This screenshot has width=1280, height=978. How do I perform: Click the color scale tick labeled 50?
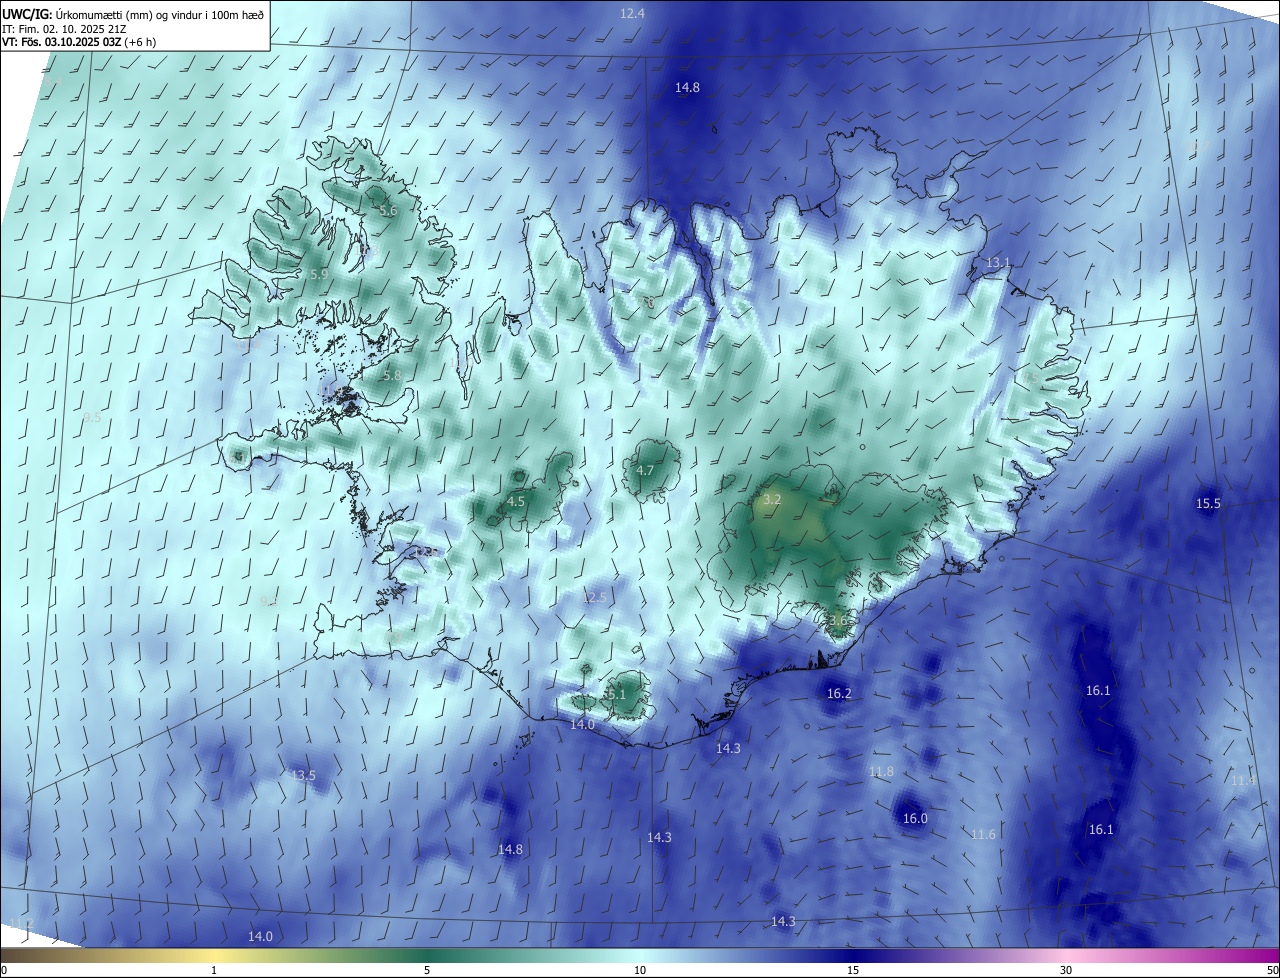tap(1272, 970)
